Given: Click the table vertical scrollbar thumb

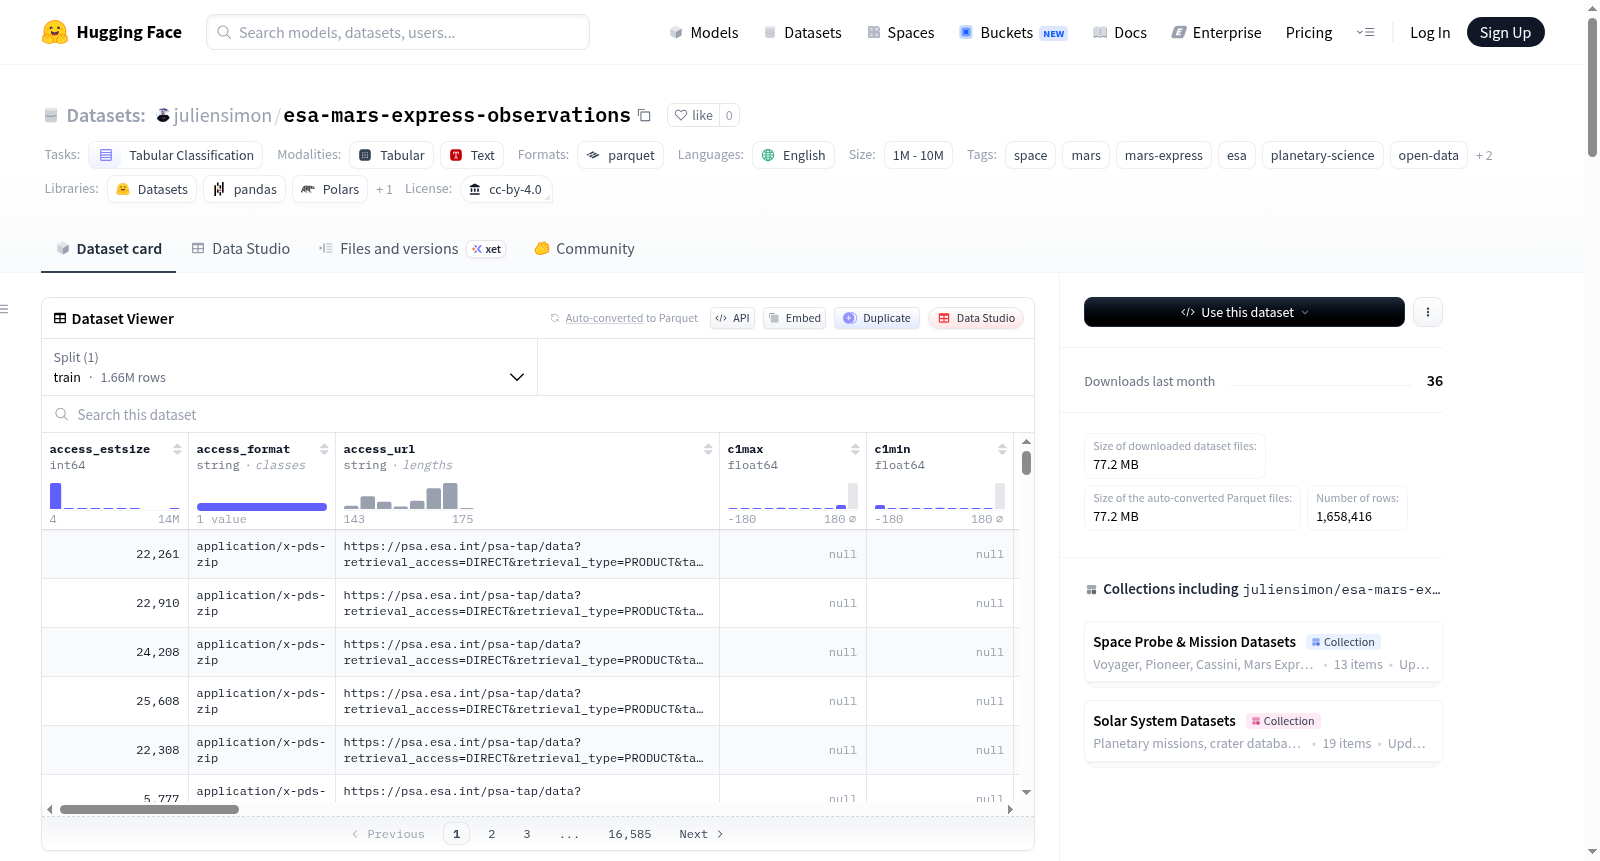Looking at the screenshot, I should click(x=1026, y=463).
